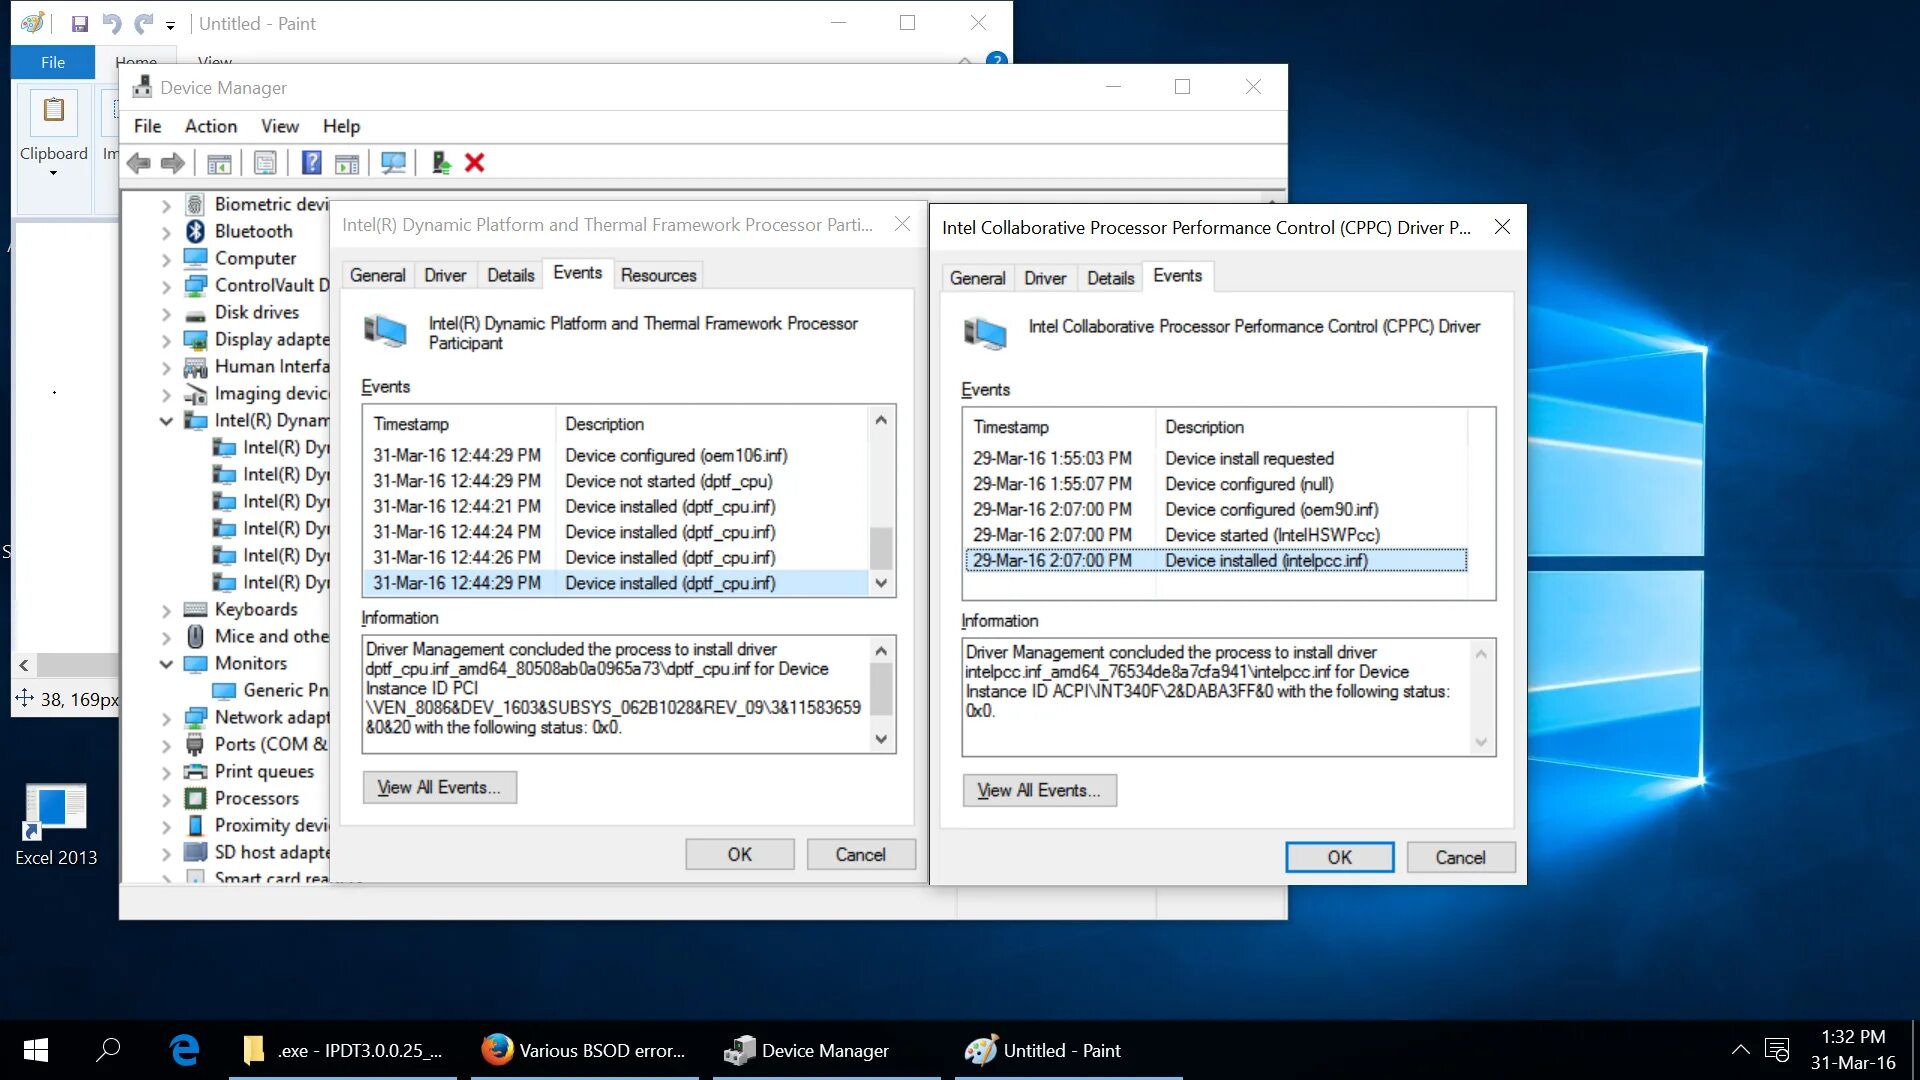Viewport: 1920px width, 1080px height.
Task: Click Cancel in the CPPC driver dialog
Action: pyautogui.click(x=1460, y=857)
